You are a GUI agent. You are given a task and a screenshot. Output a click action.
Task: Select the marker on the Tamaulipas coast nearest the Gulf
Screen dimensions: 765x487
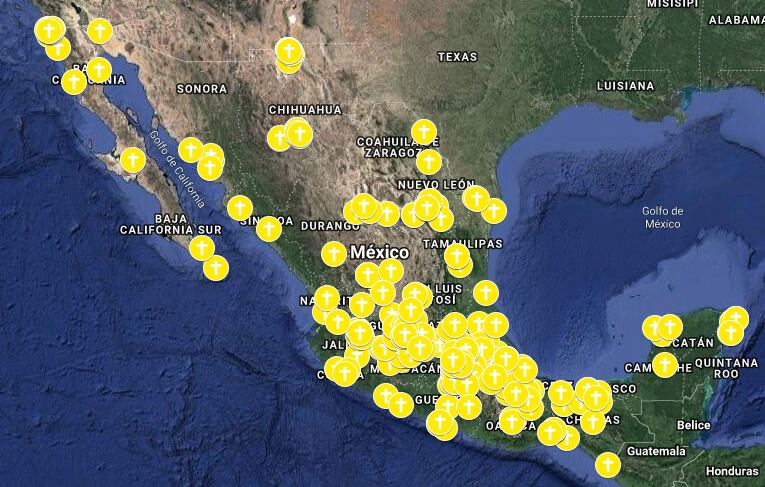point(494,211)
